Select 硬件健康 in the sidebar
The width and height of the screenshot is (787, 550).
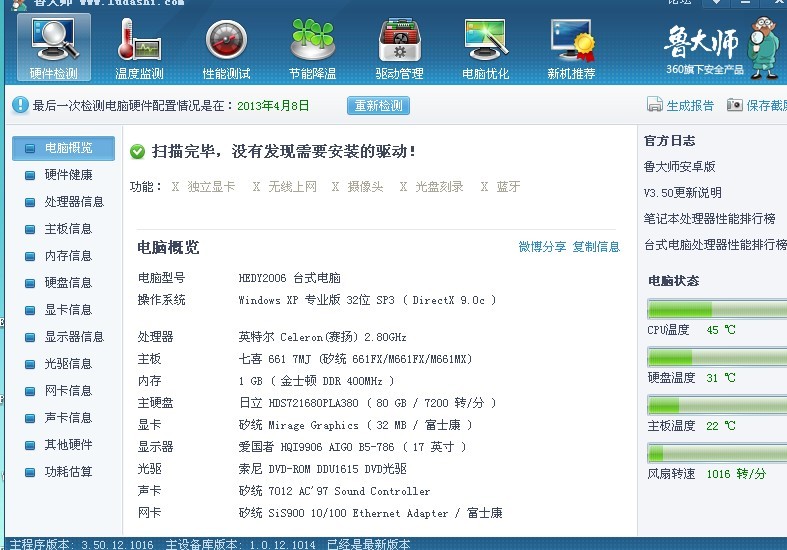tap(68, 175)
